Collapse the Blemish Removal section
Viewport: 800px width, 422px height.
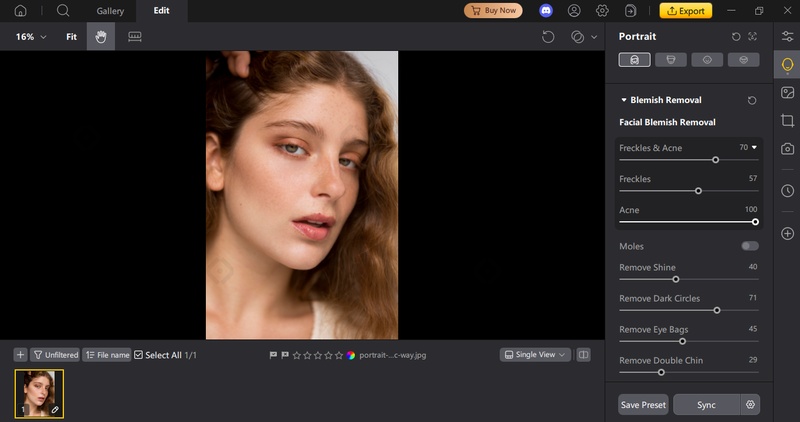(624, 100)
